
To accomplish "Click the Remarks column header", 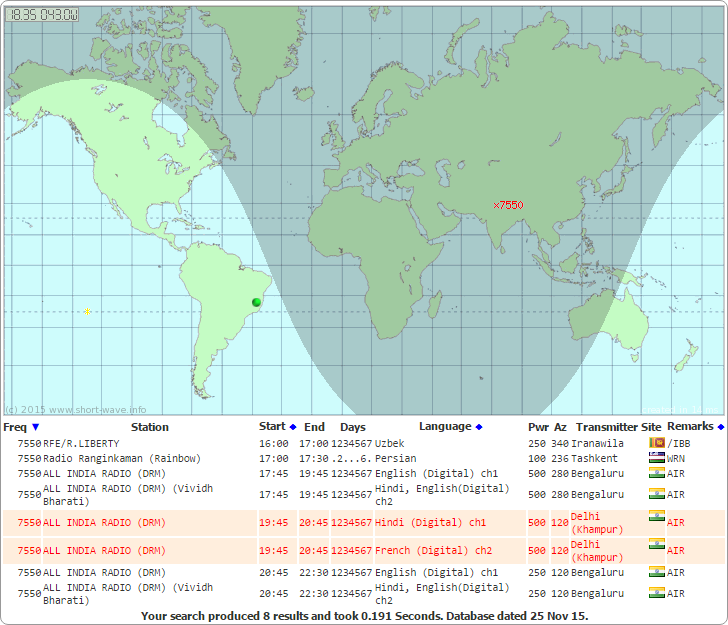I will [x=690, y=426].
